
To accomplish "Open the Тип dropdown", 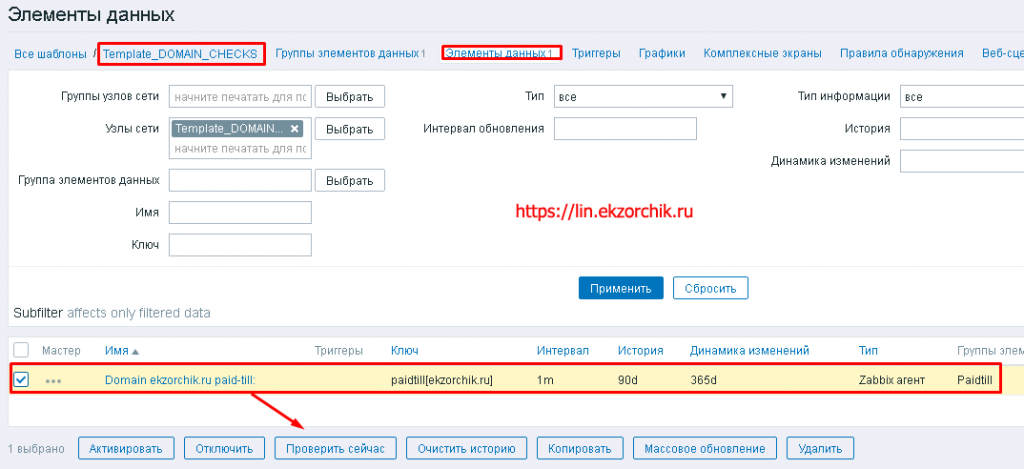I will 643,96.
